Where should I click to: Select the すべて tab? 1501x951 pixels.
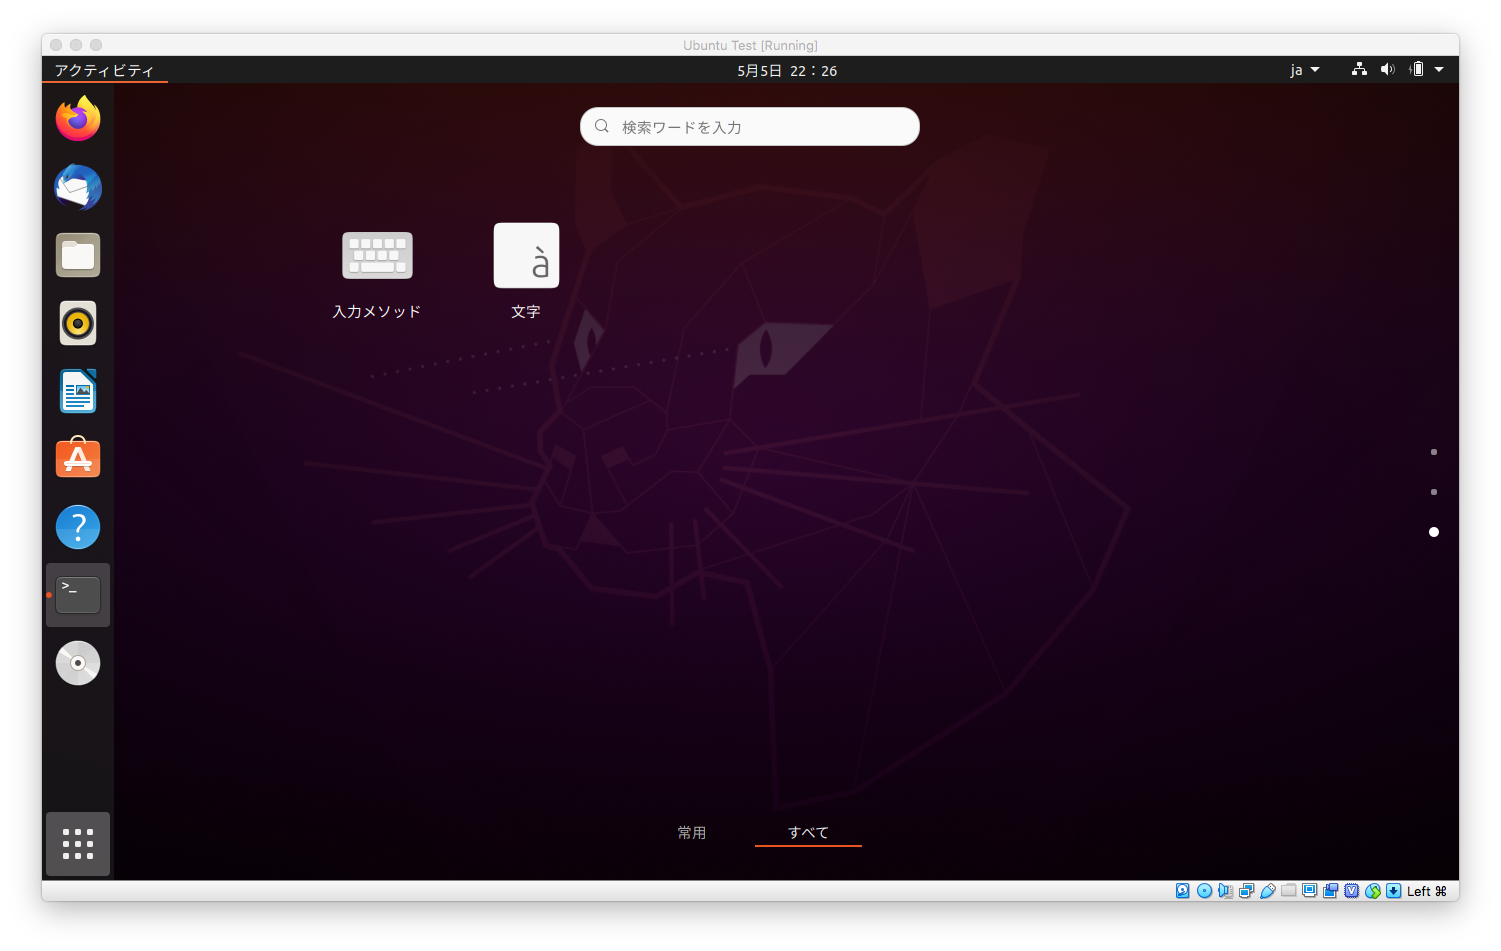point(808,832)
